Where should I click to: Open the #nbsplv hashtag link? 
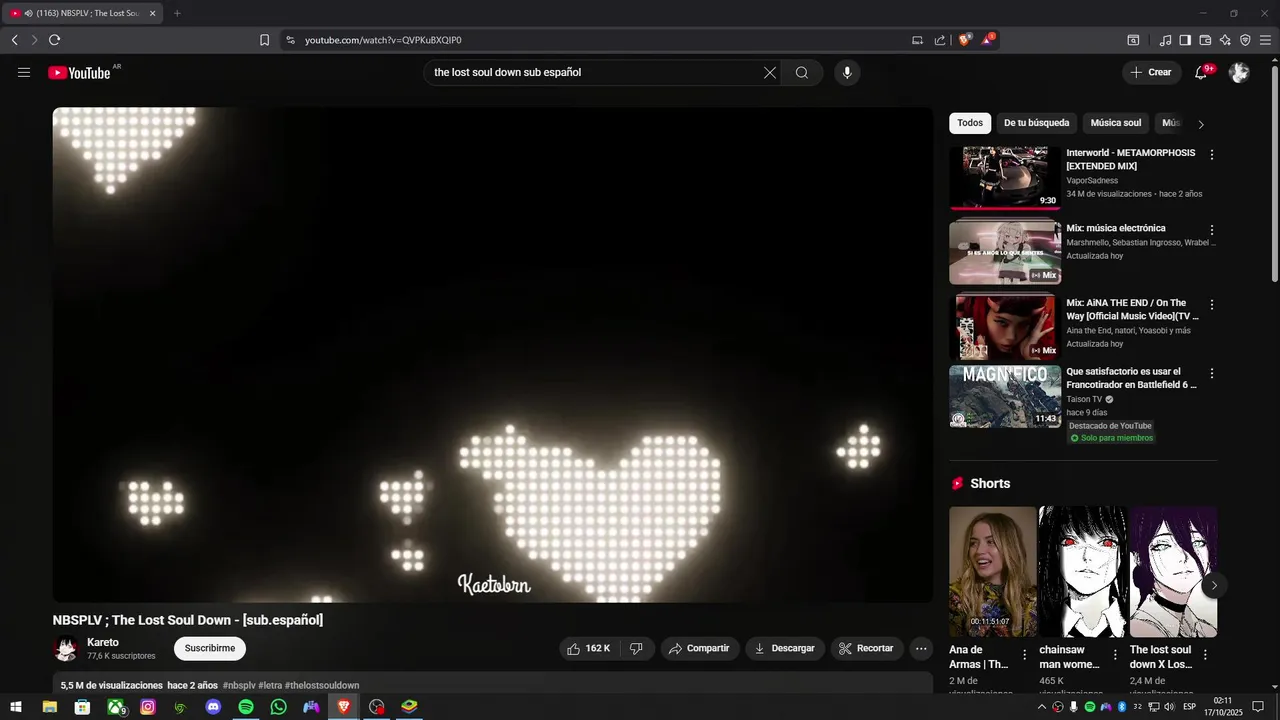click(239, 686)
